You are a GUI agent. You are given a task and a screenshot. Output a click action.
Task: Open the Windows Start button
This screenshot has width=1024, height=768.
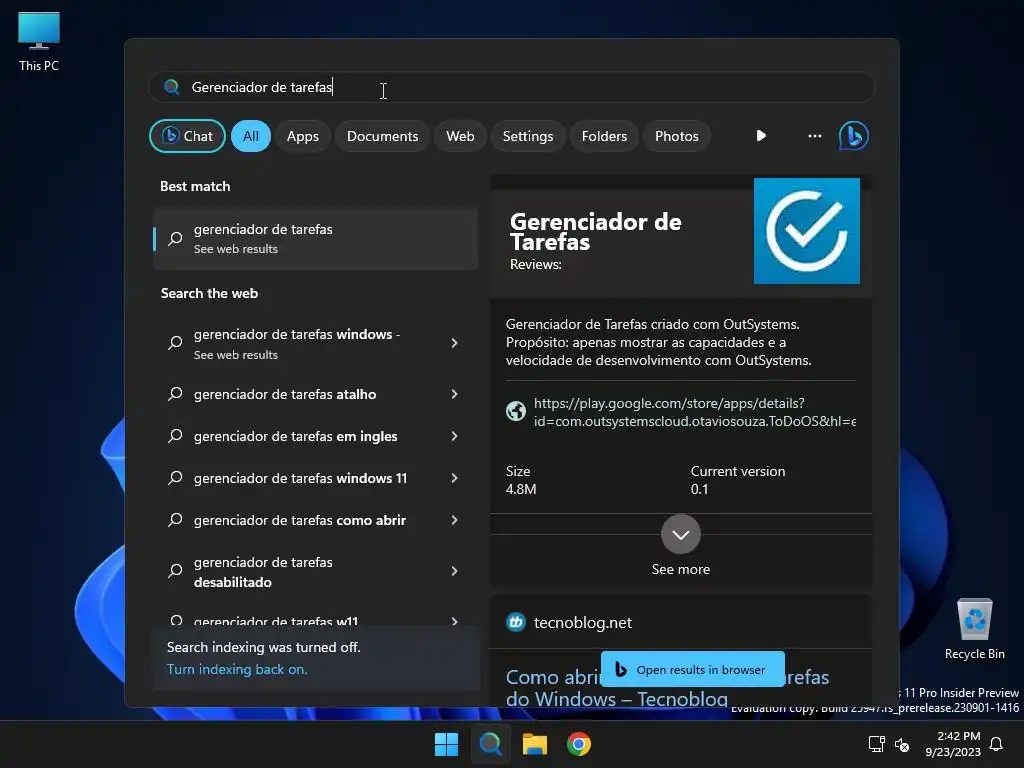coord(447,744)
